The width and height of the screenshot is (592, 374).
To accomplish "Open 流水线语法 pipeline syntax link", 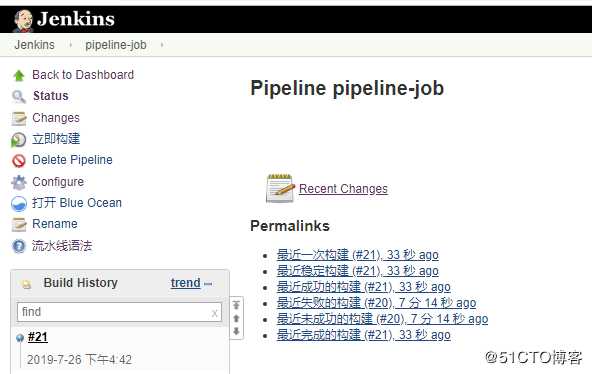I will [62, 246].
